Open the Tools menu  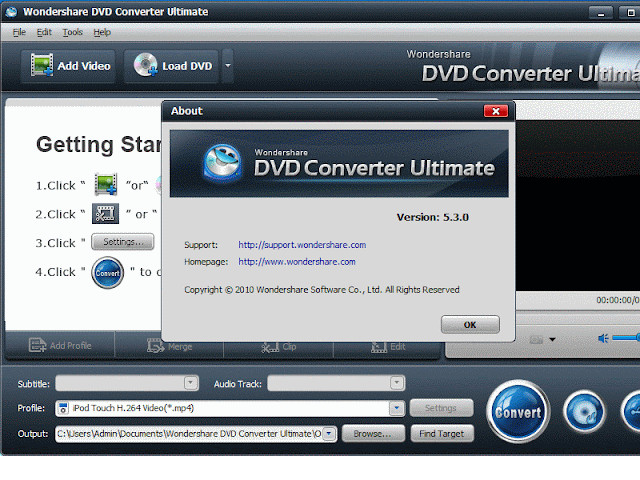point(73,32)
